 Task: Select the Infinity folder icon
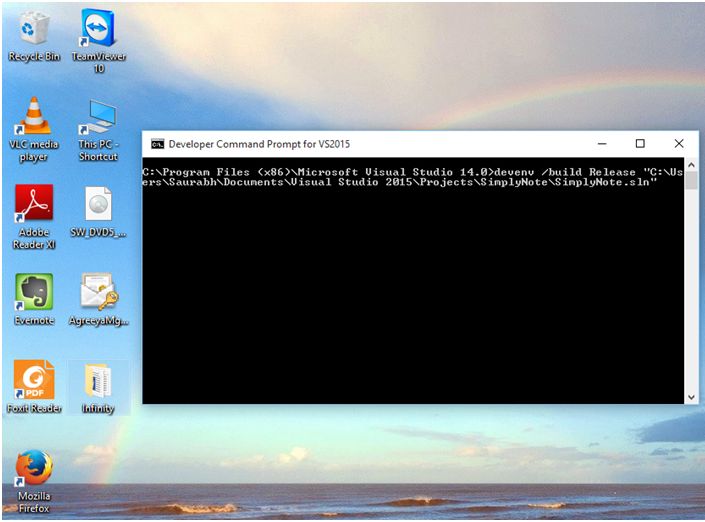[98, 388]
